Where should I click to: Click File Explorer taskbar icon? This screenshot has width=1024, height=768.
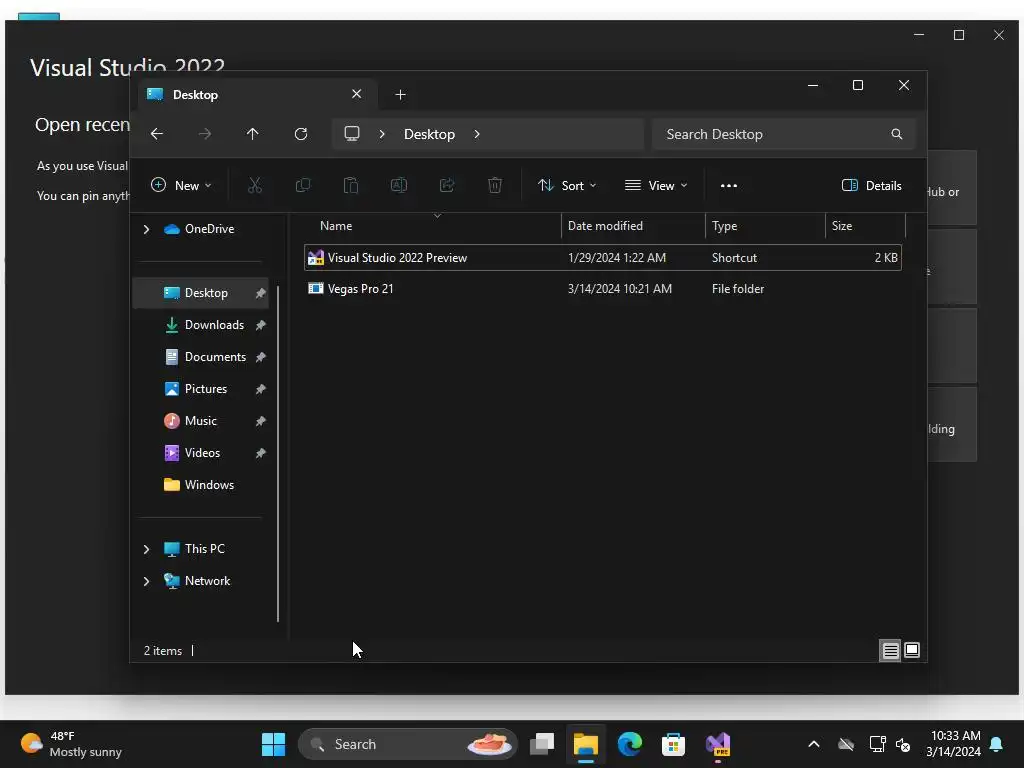click(x=586, y=744)
